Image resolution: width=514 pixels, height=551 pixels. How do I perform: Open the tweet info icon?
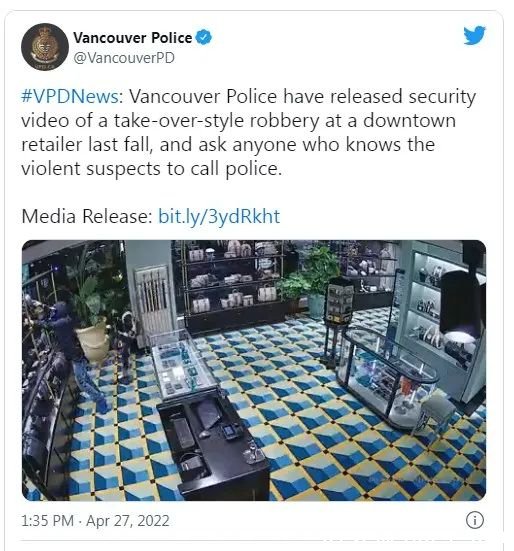[x=475, y=520]
